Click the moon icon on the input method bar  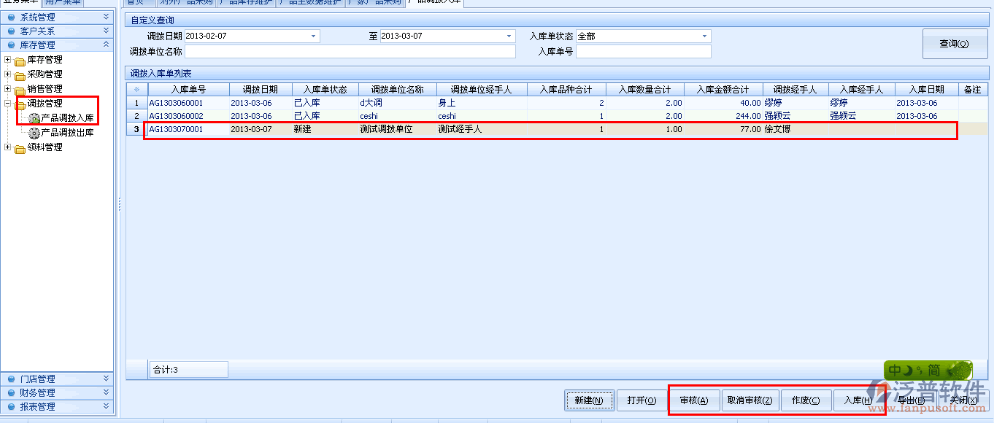(908, 369)
